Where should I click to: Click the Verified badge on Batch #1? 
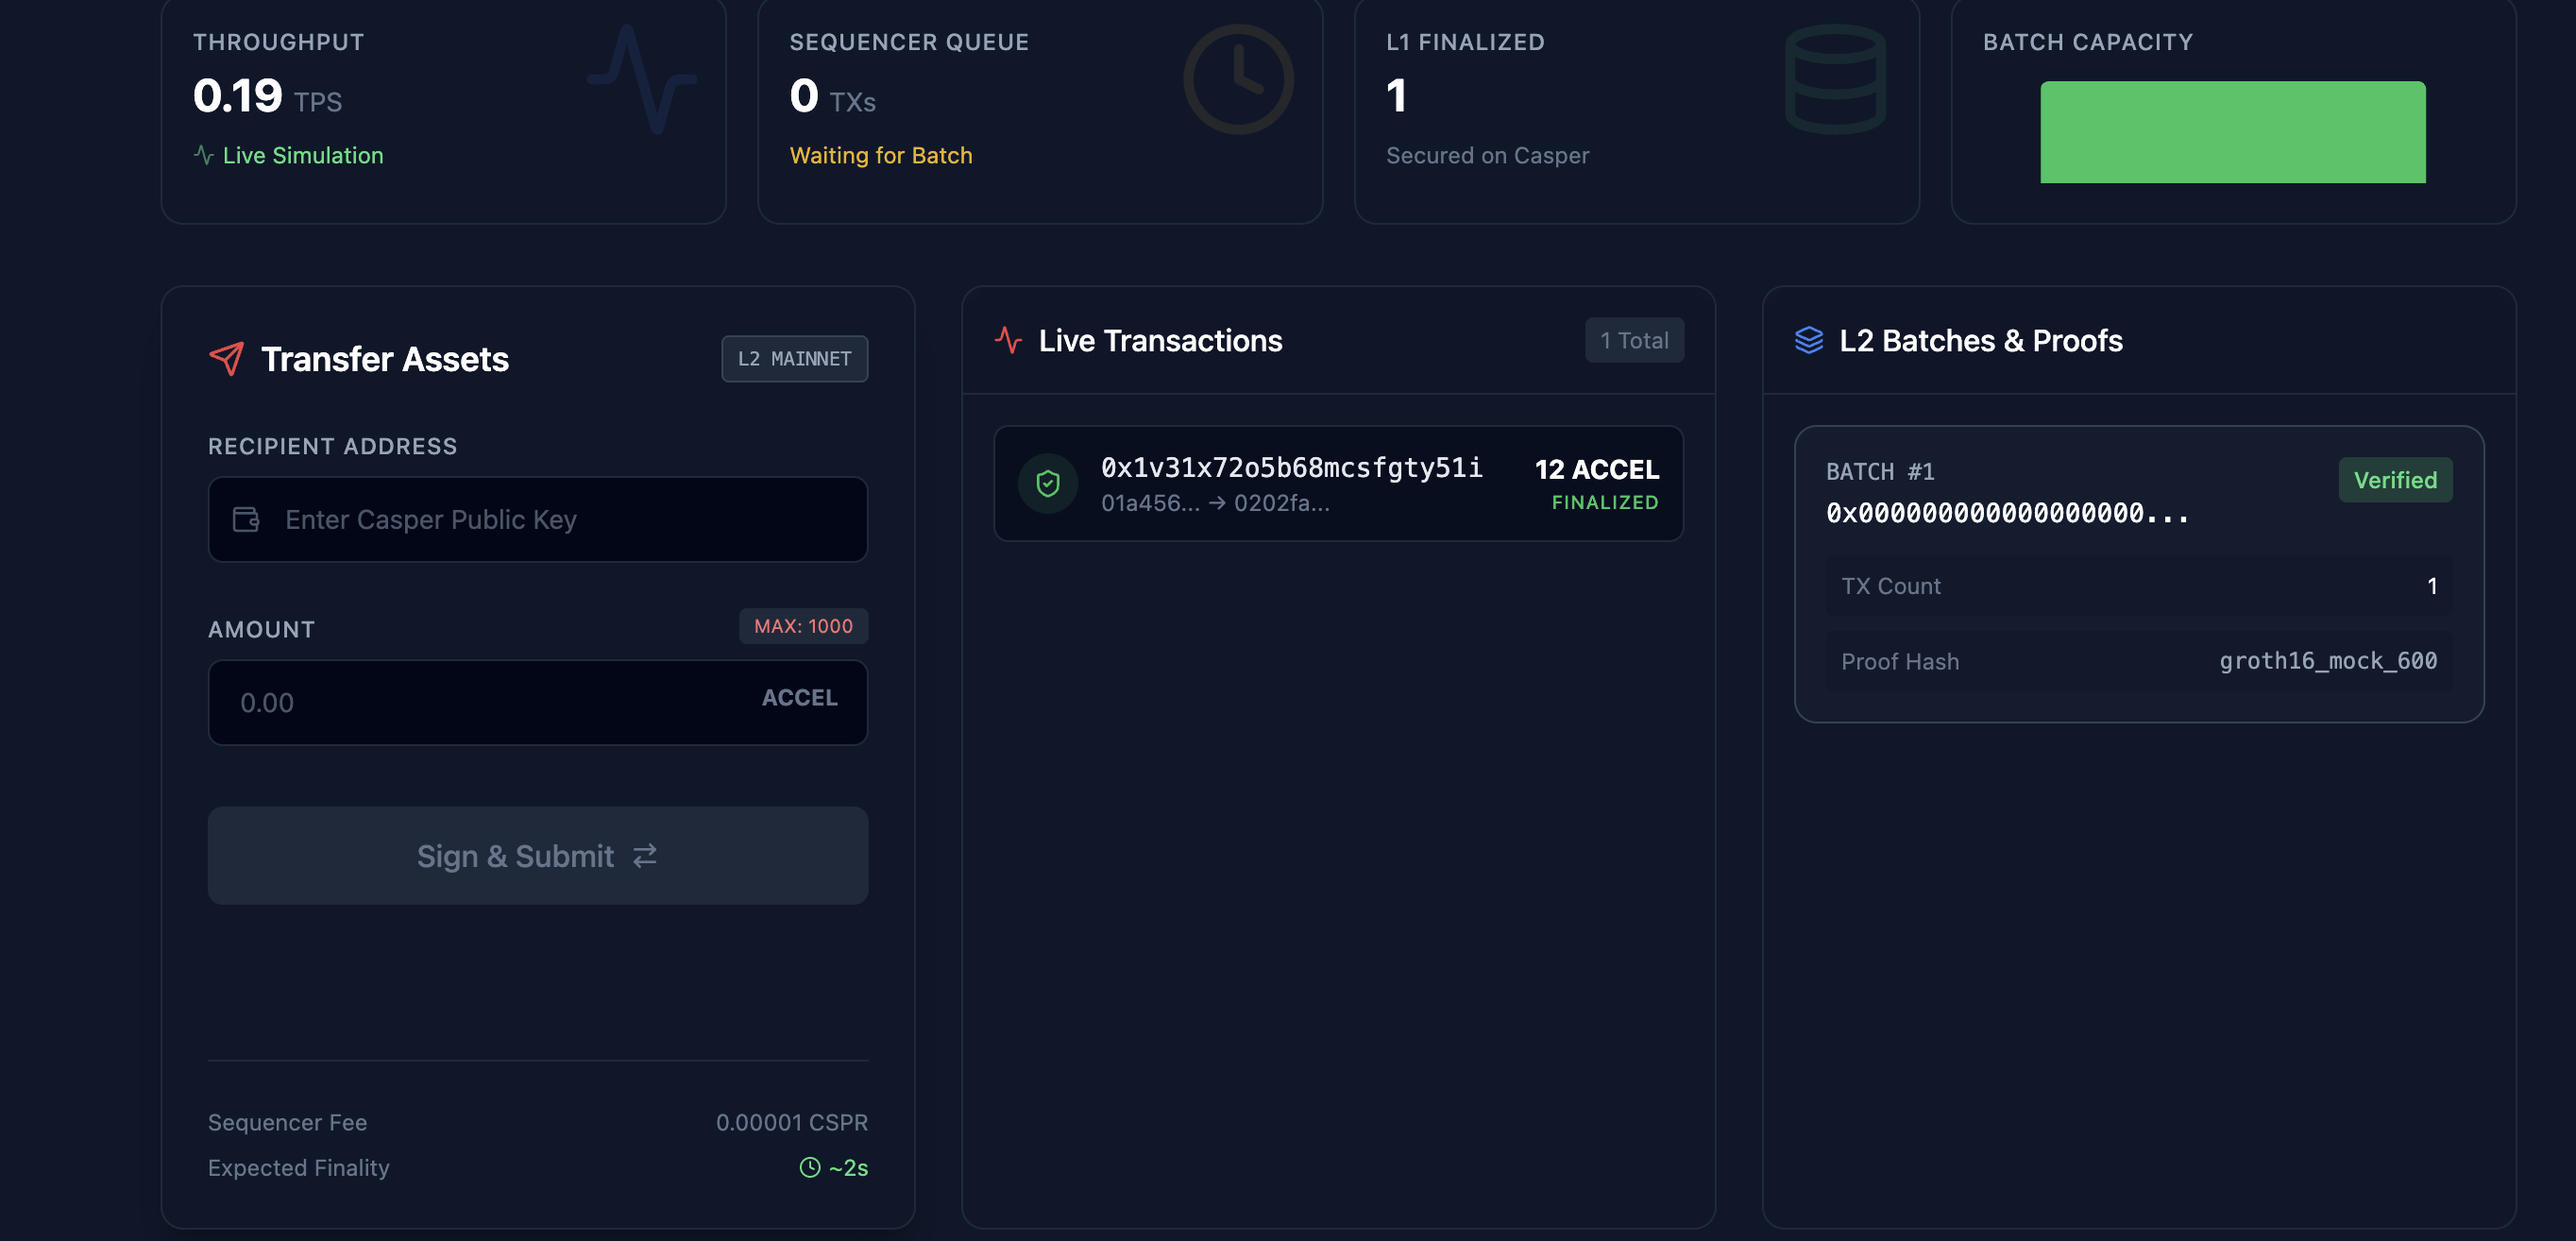click(2395, 480)
